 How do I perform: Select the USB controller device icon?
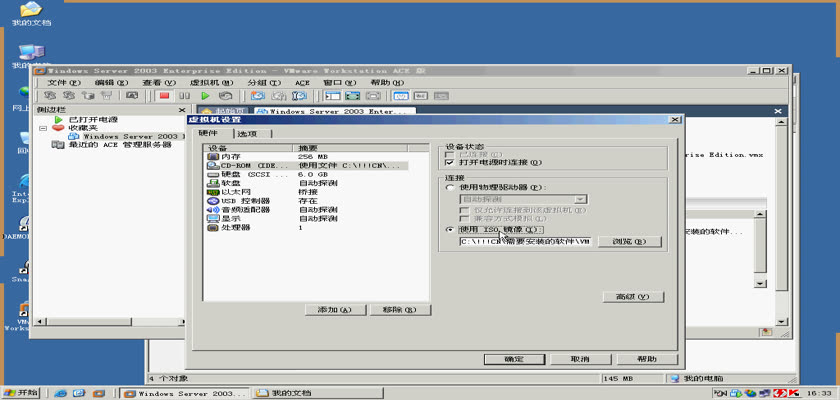pos(213,201)
